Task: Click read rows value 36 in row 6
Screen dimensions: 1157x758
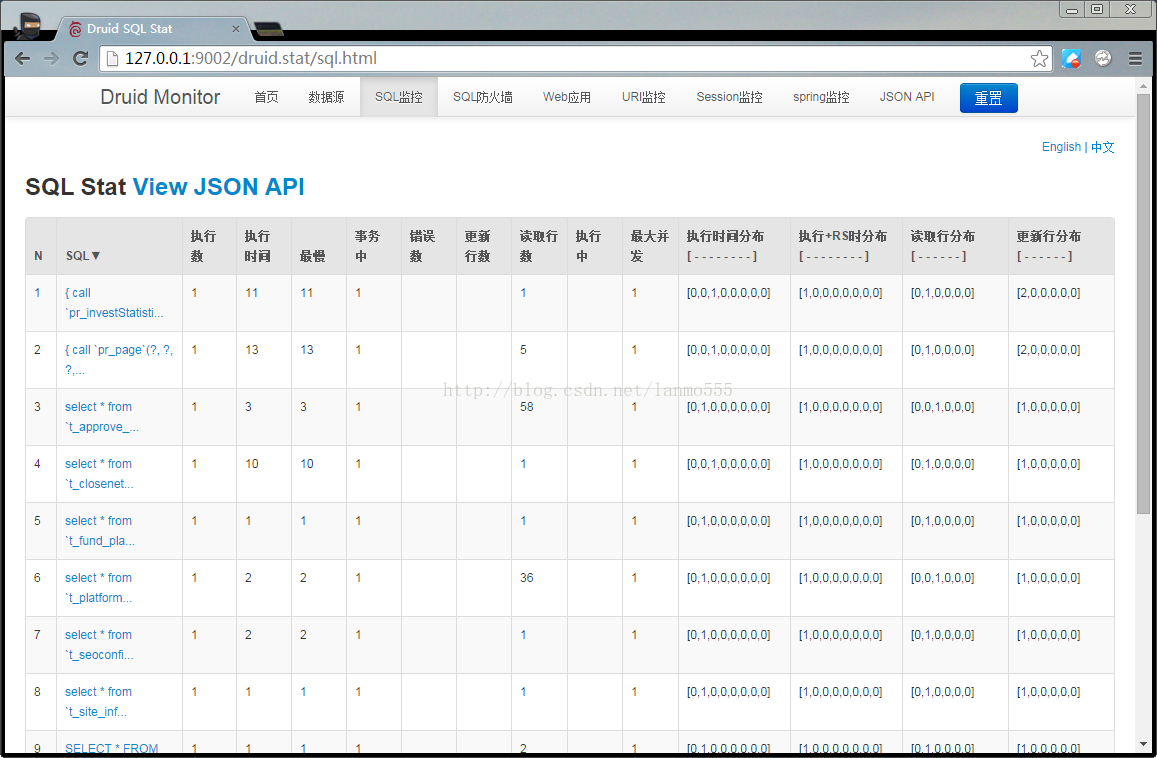Action: pyautogui.click(x=526, y=577)
